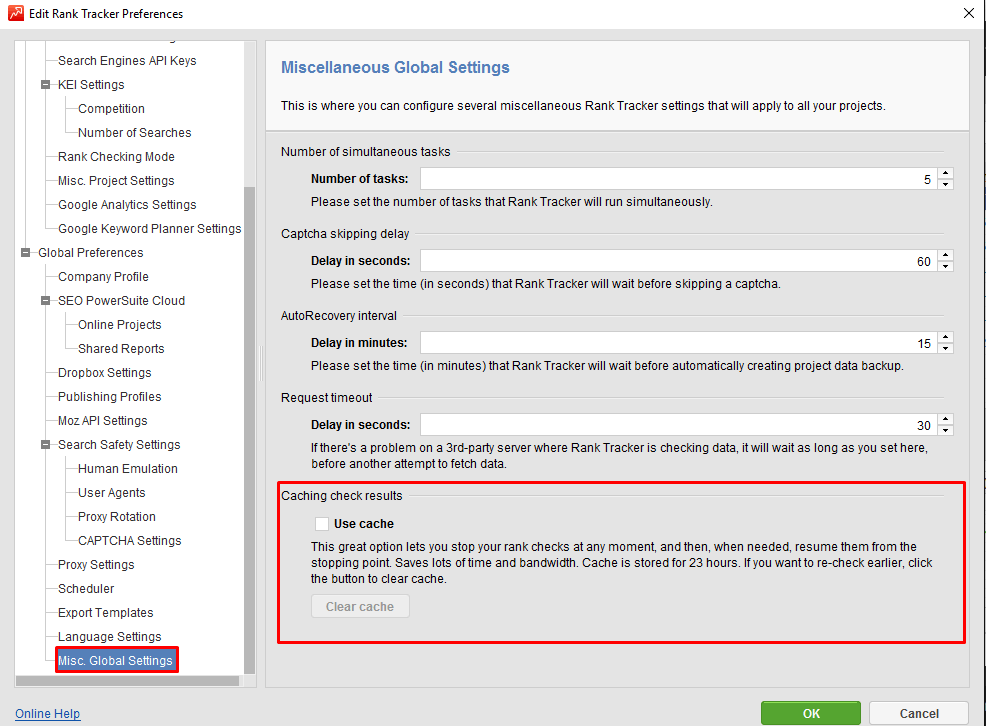Screen dimensions: 986x726
Task: Decrease Captcha skipping delay seconds
Action: pos(945,266)
